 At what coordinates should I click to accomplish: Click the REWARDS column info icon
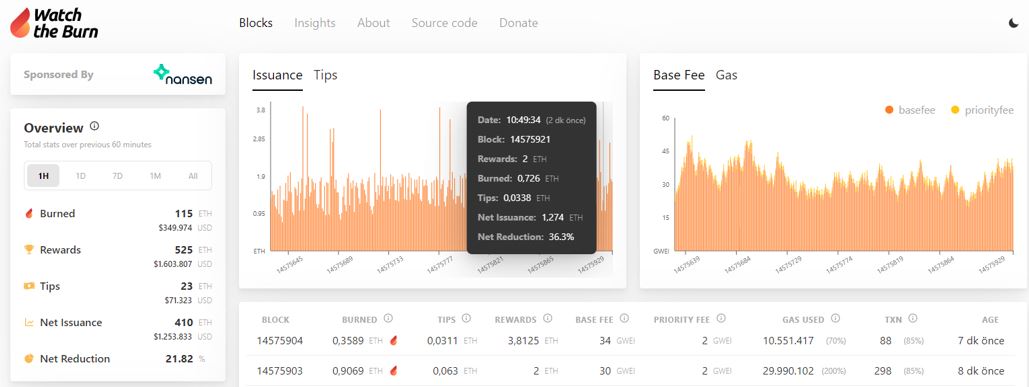coord(547,319)
